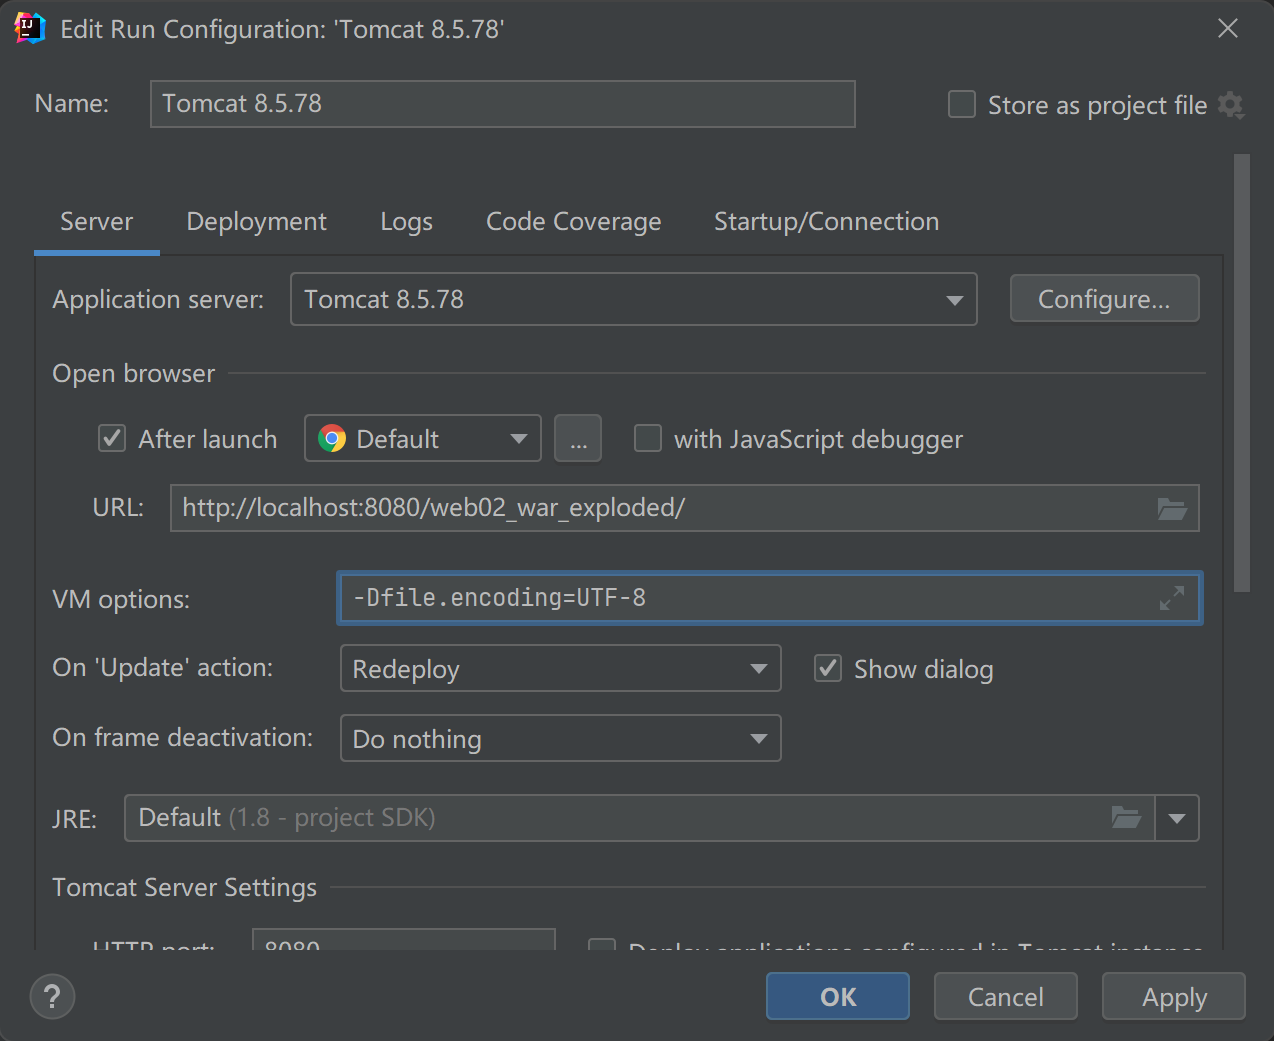Click the Tomcat Server Settings heading
This screenshot has width=1274, height=1041.
185,887
